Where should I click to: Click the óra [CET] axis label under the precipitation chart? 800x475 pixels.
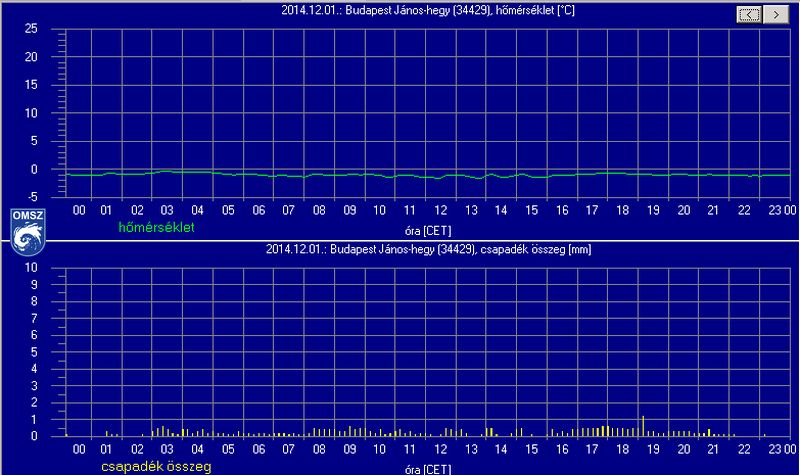(x=428, y=469)
